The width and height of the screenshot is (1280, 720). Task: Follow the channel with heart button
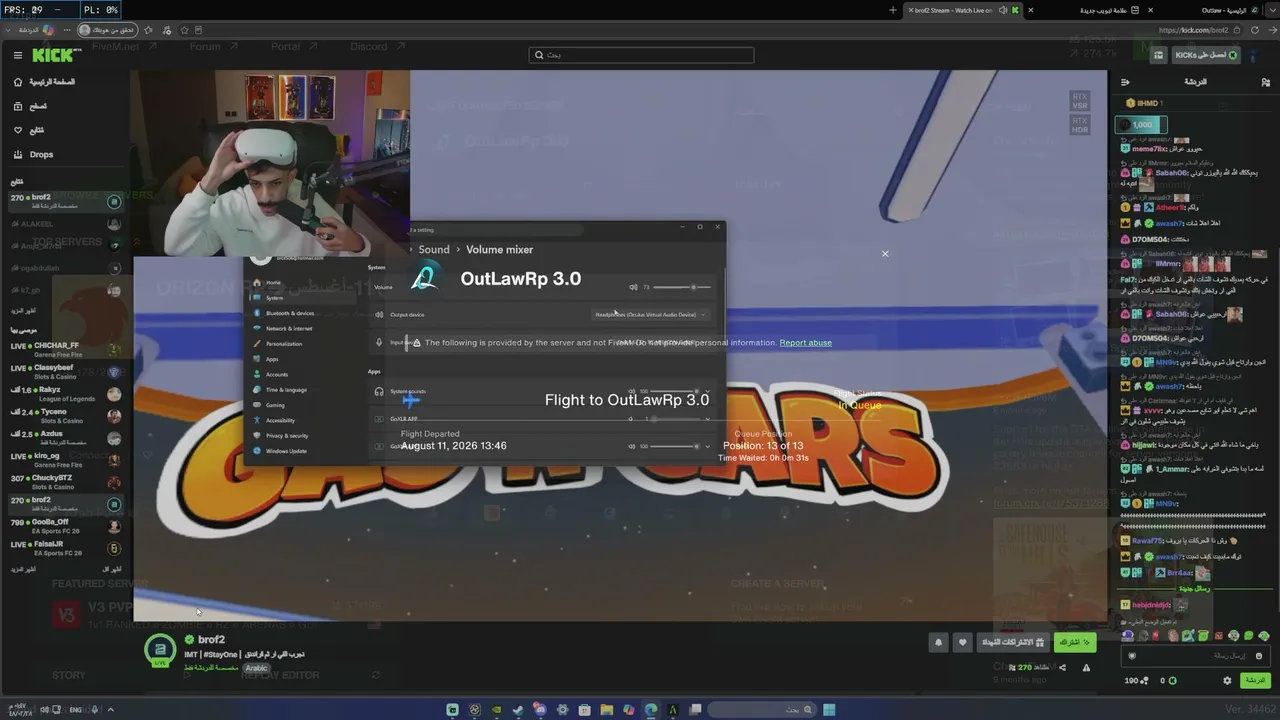pyautogui.click(x=963, y=642)
